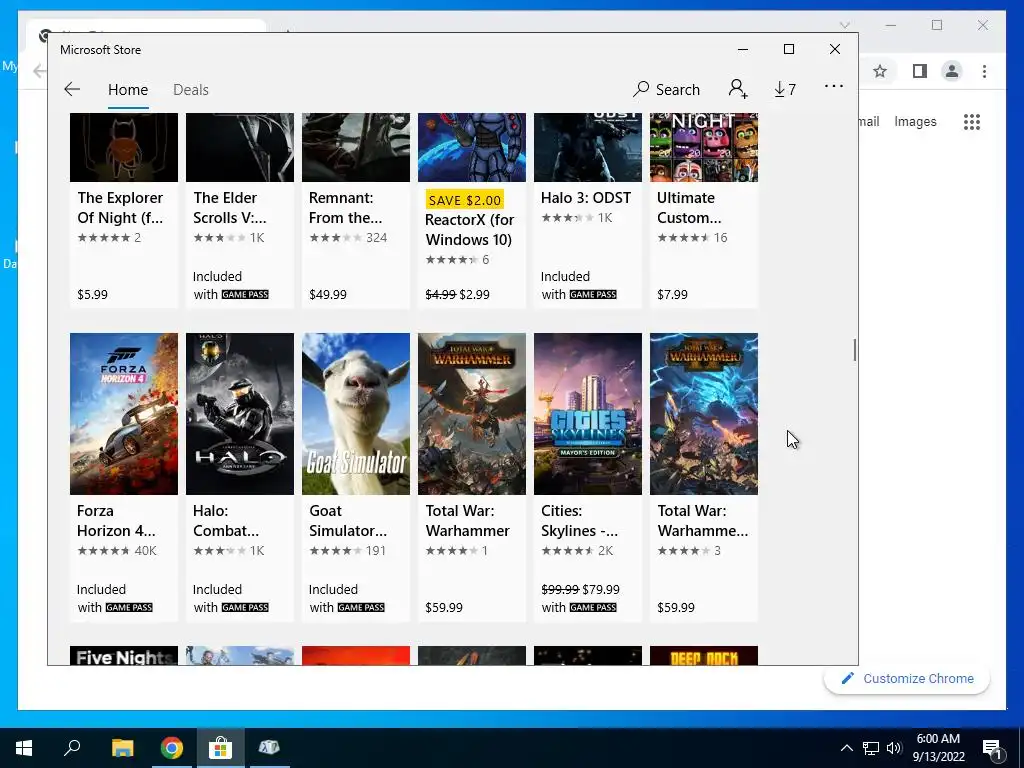The width and height of the screenshot is (1024, 768).
Task: Click struck-through $4.99 ReactorX price
Action: click(440, 295)
